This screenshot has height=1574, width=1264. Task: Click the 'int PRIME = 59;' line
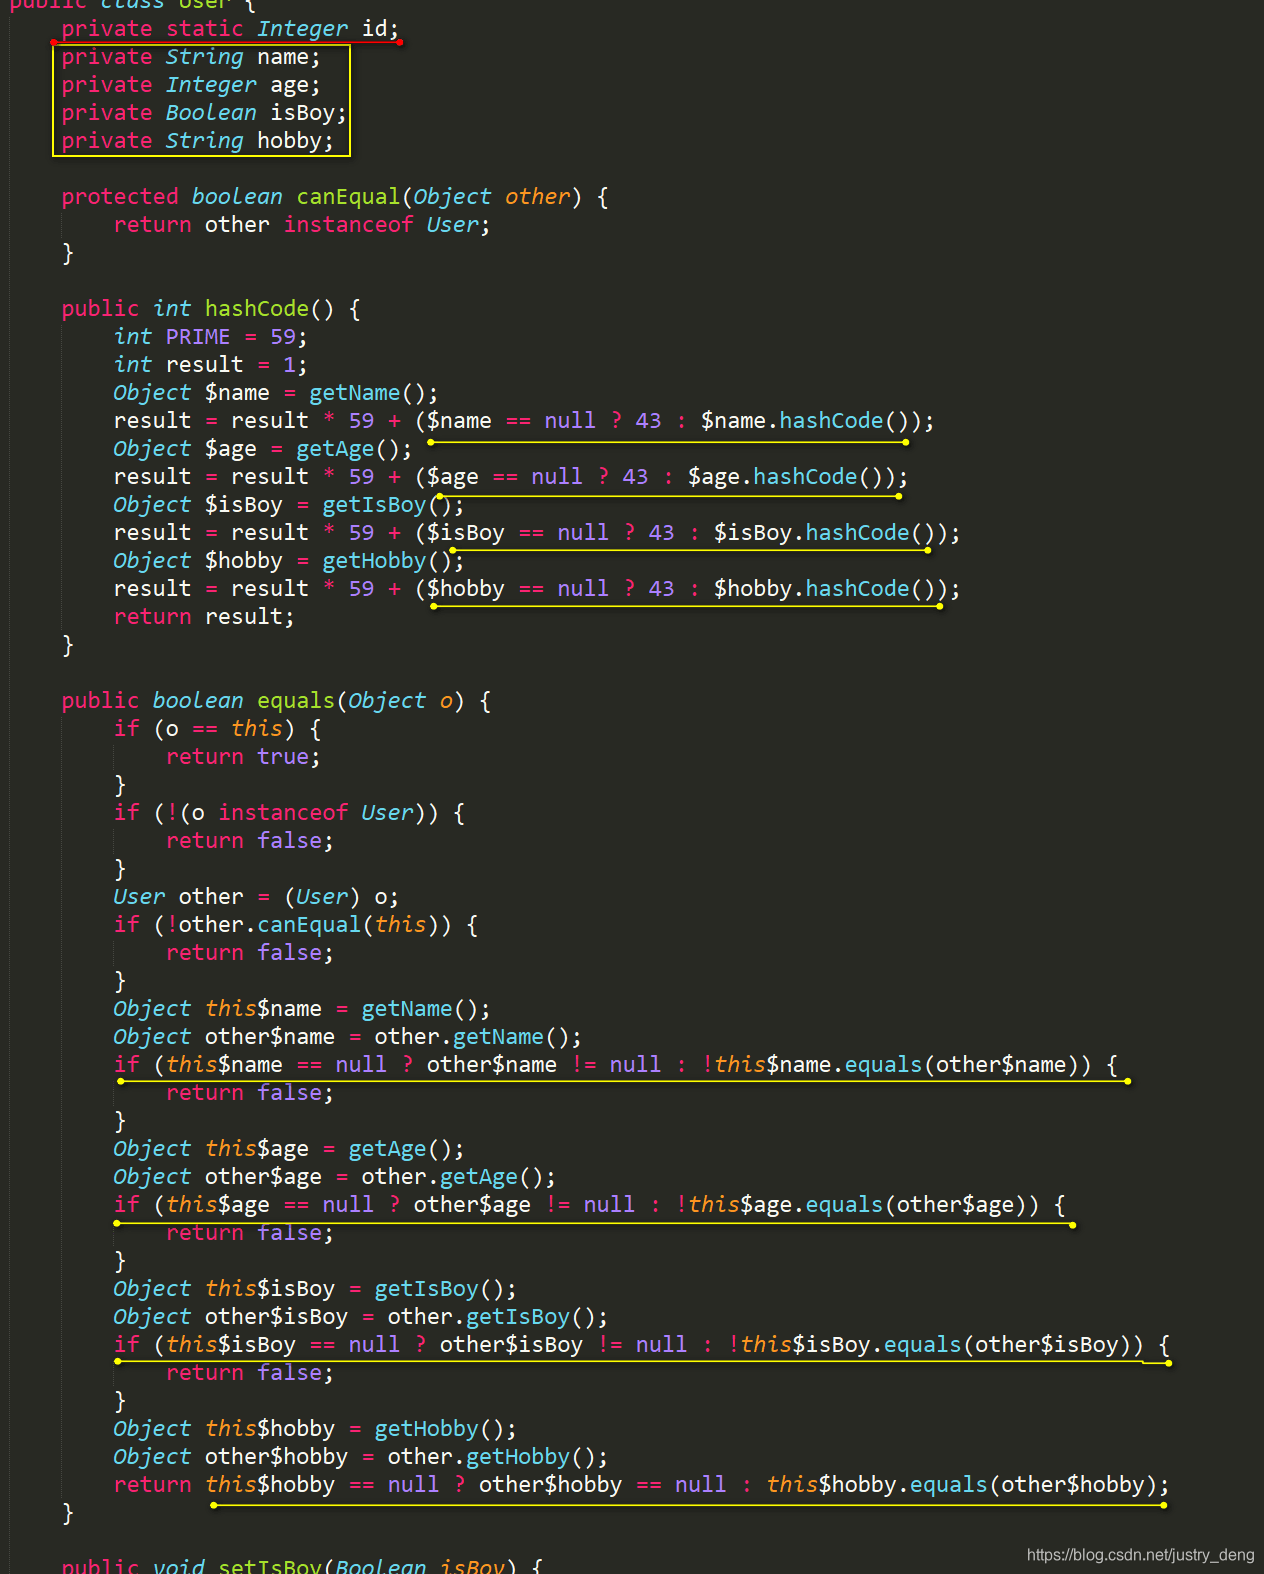coord(210,337)
